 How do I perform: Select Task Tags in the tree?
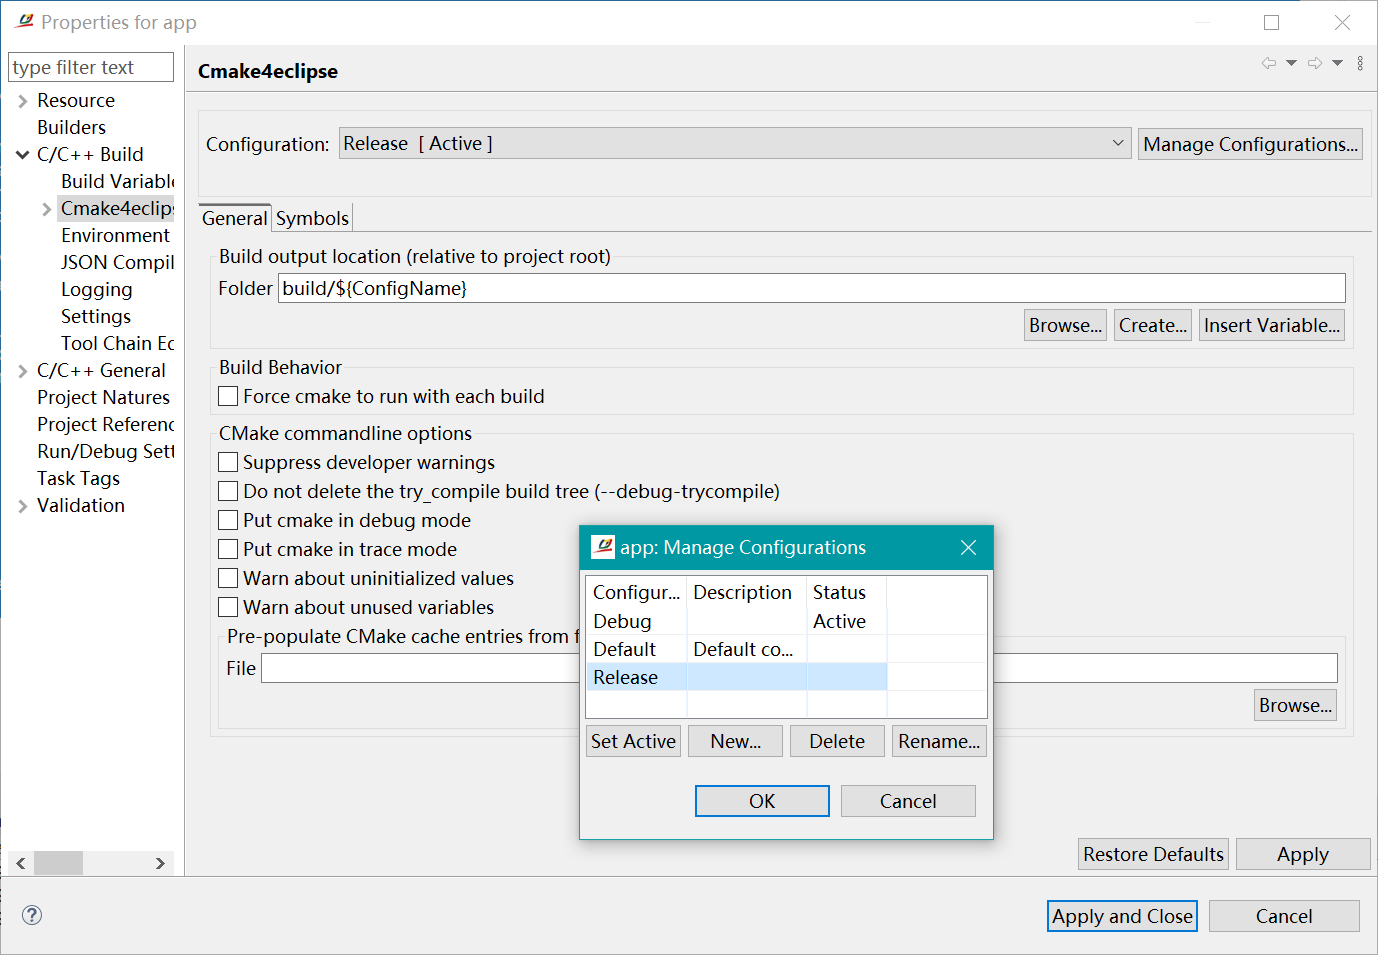tap(78, 478)
